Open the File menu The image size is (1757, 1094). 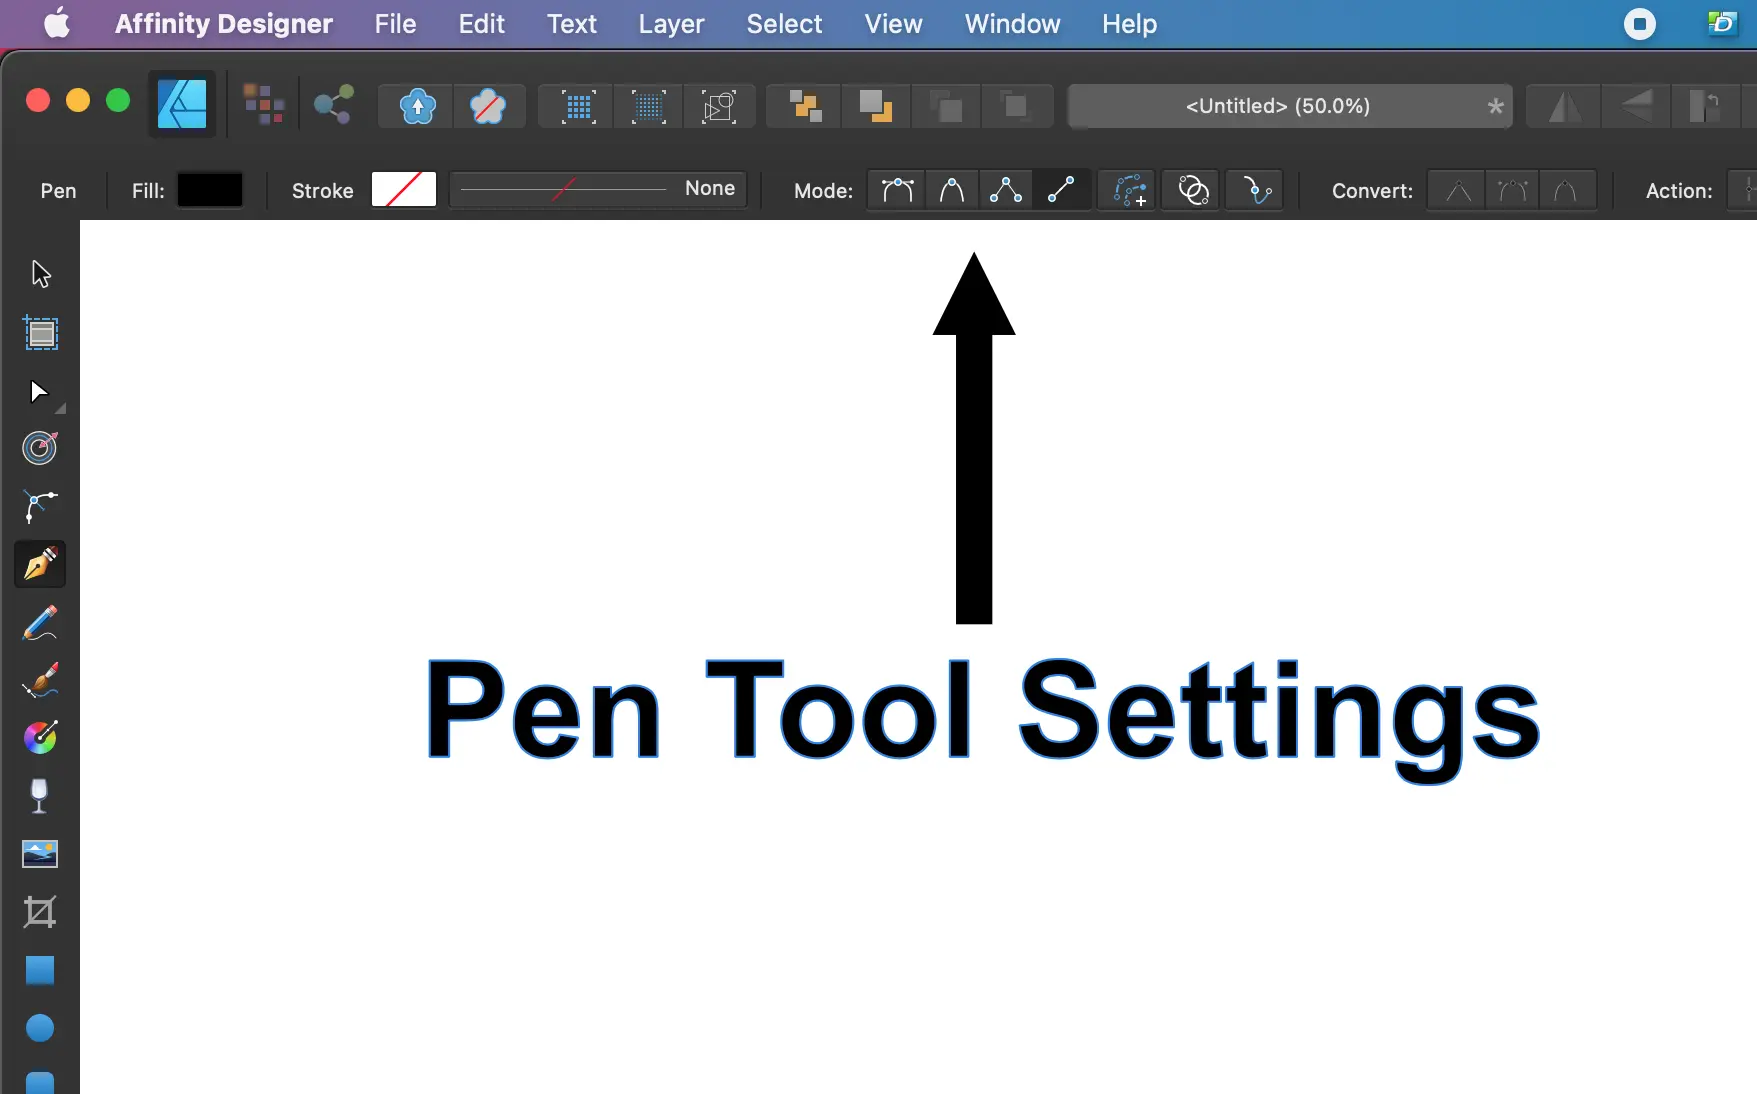[x=395, y=24]
